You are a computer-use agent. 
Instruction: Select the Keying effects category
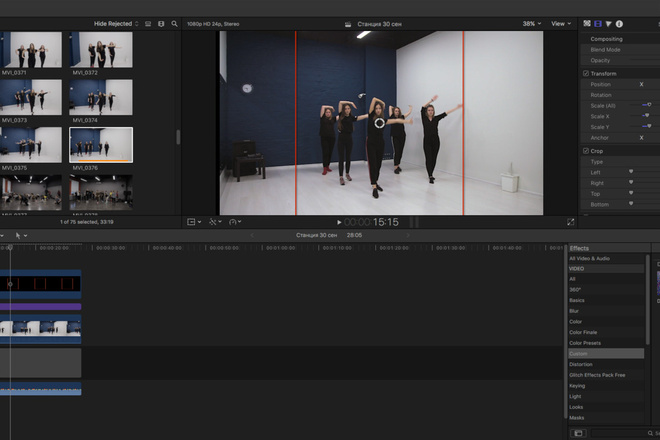[x=606, y=386]
